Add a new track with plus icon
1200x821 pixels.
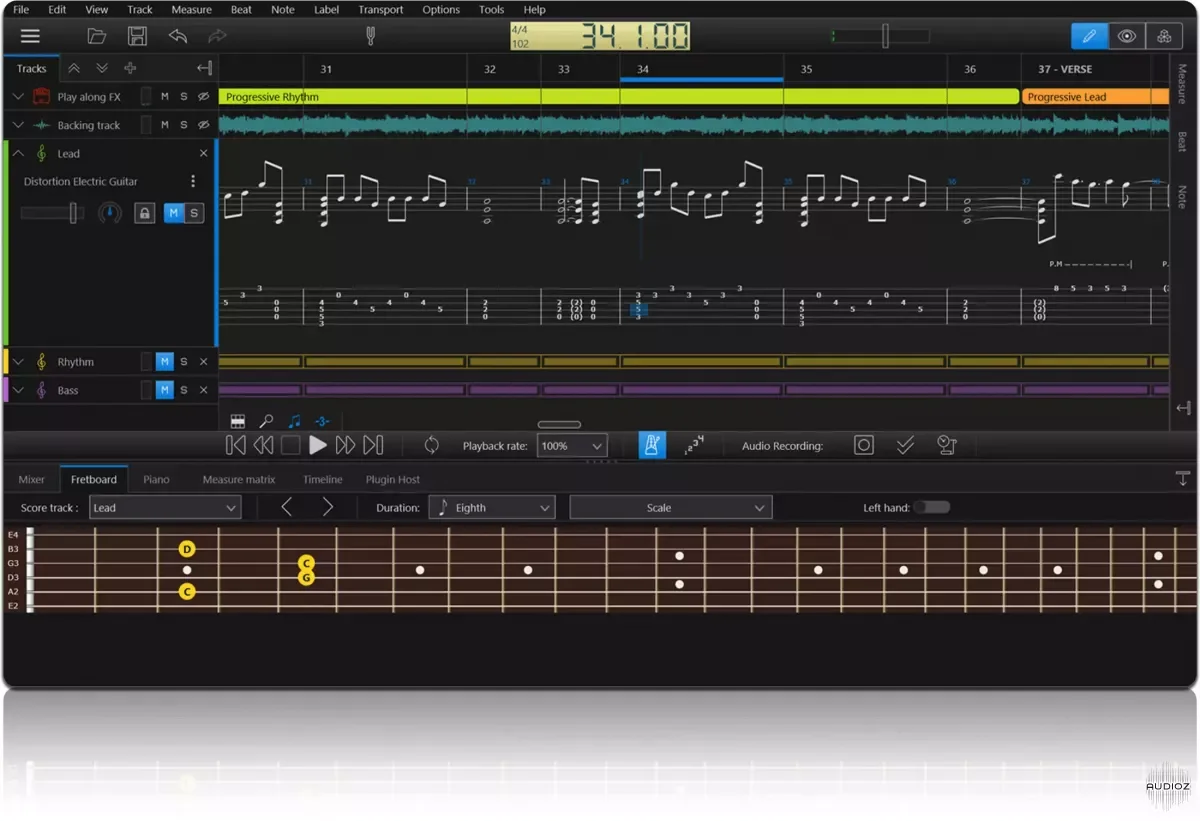(130, 68)
